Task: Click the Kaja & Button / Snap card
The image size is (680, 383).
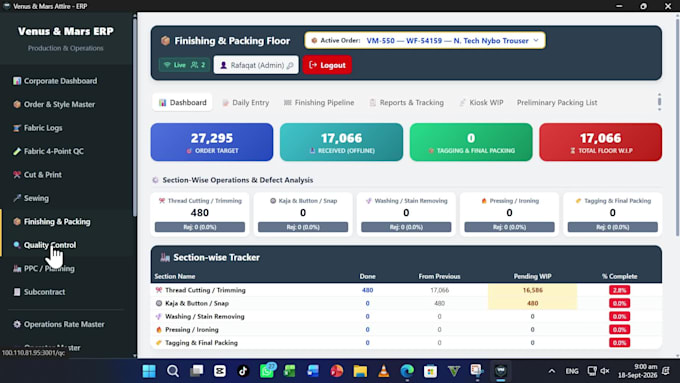Action: click(x=303, y=214)
